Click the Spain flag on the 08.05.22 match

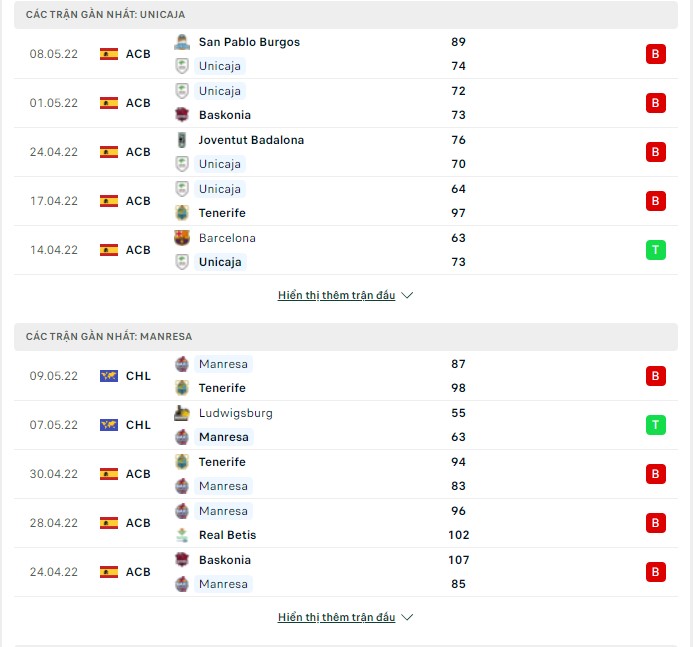pyautogui.click(x=109, y=54)
